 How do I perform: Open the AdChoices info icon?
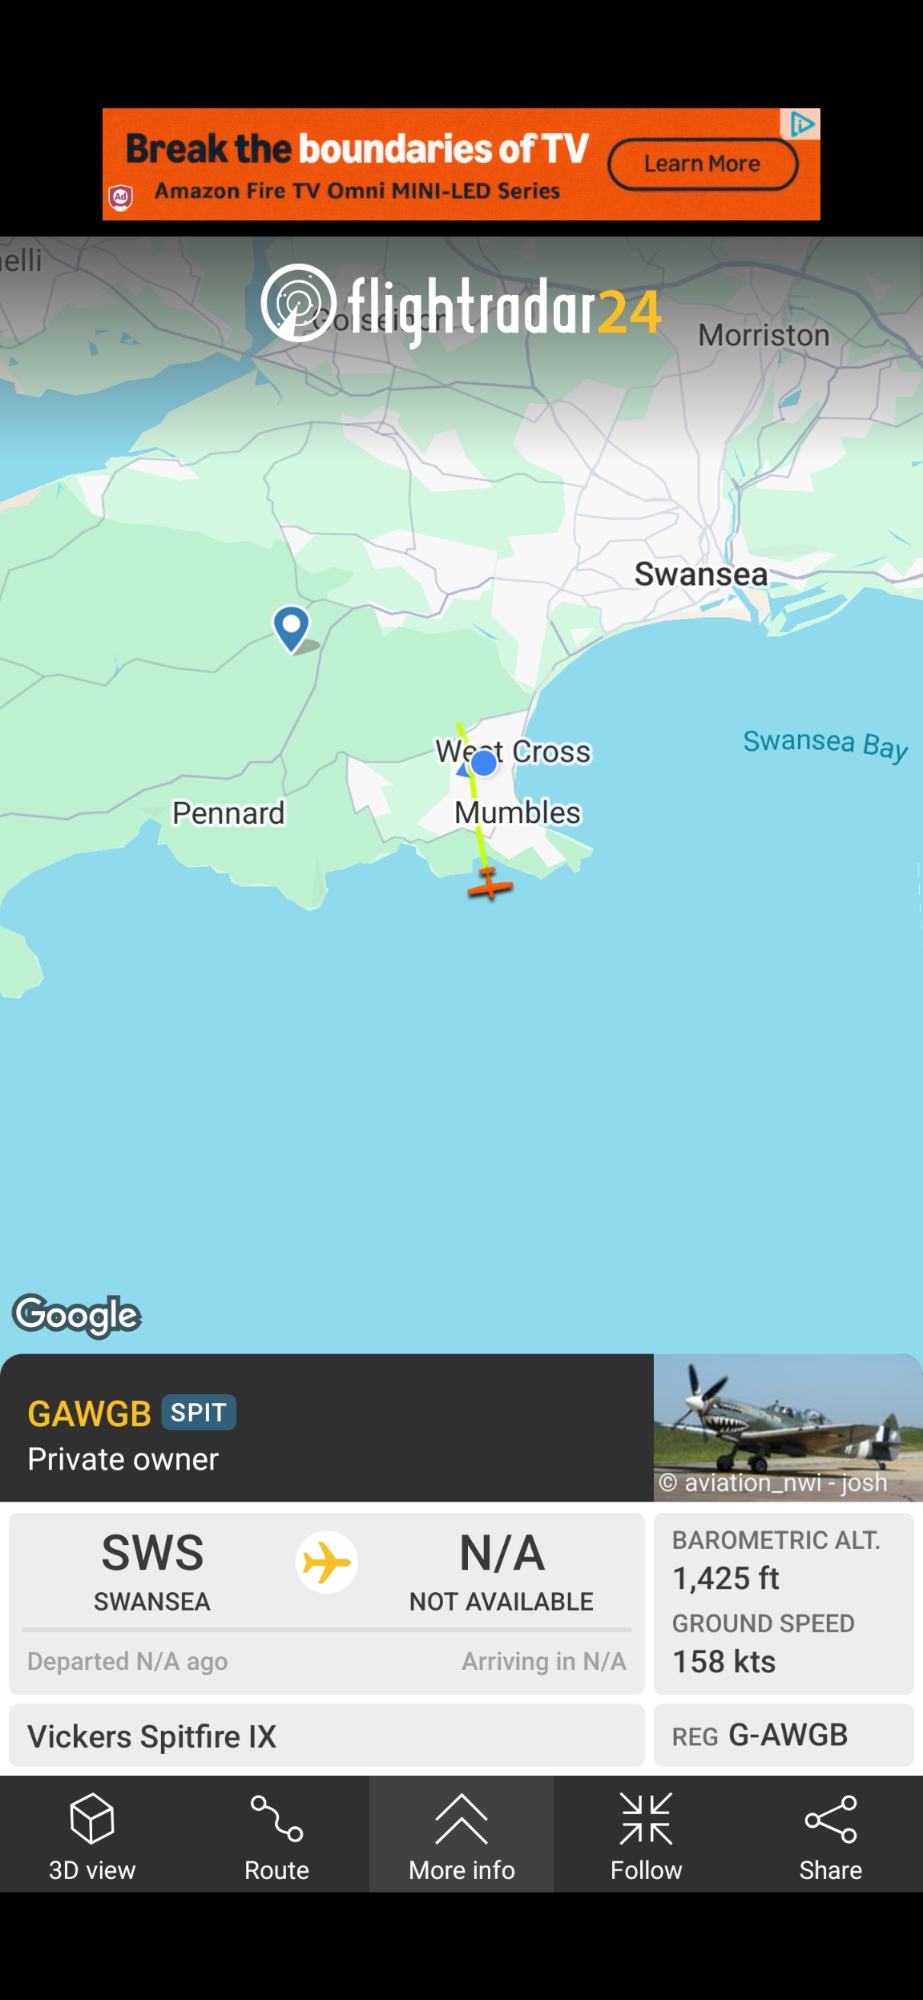tap(801, 124)
